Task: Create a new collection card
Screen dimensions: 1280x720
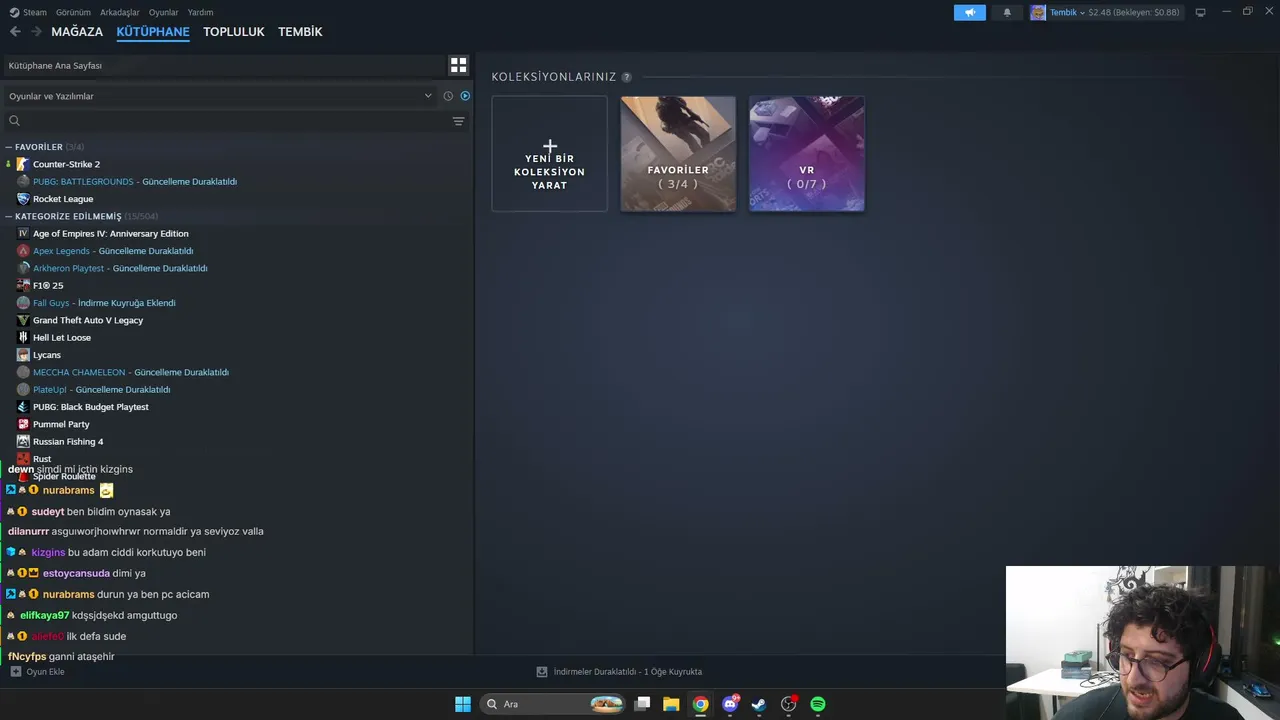Action: click(x=549, y=153)
